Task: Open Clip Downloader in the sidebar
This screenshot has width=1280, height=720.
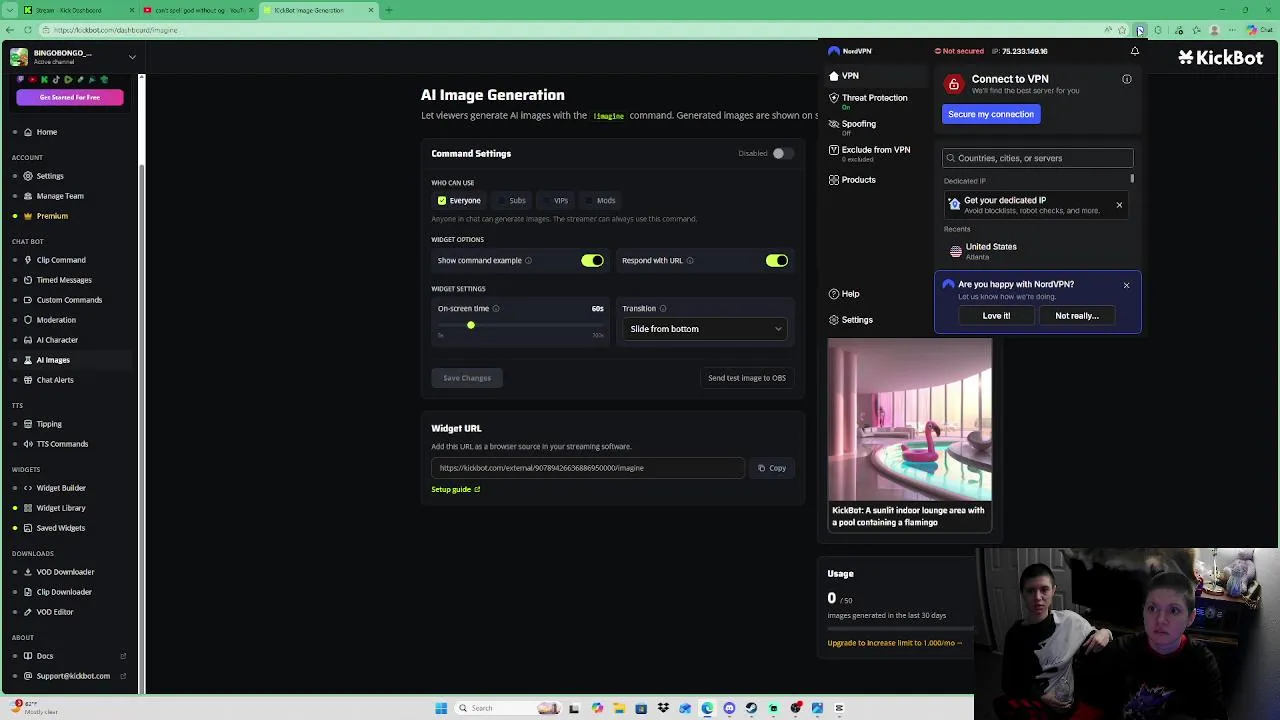Action: point(64,592)
